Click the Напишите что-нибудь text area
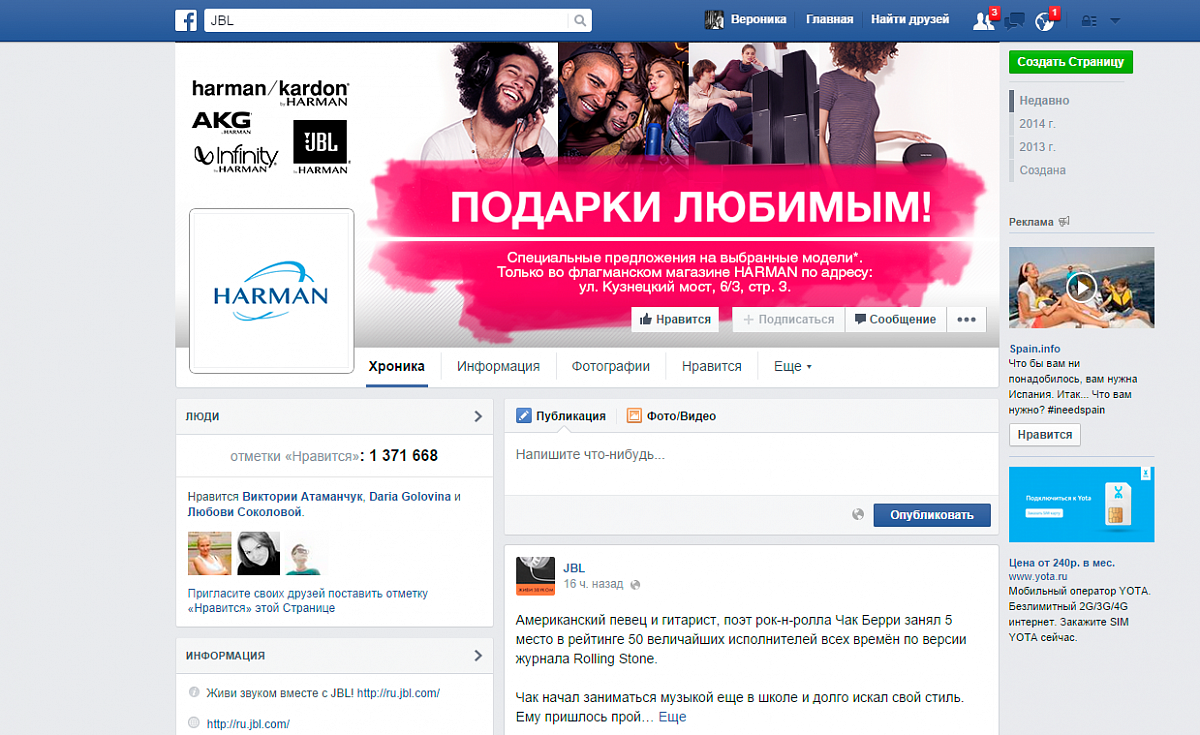This screenshot has height=735, width=1200. pyautogui.click(x=751, y=464)
